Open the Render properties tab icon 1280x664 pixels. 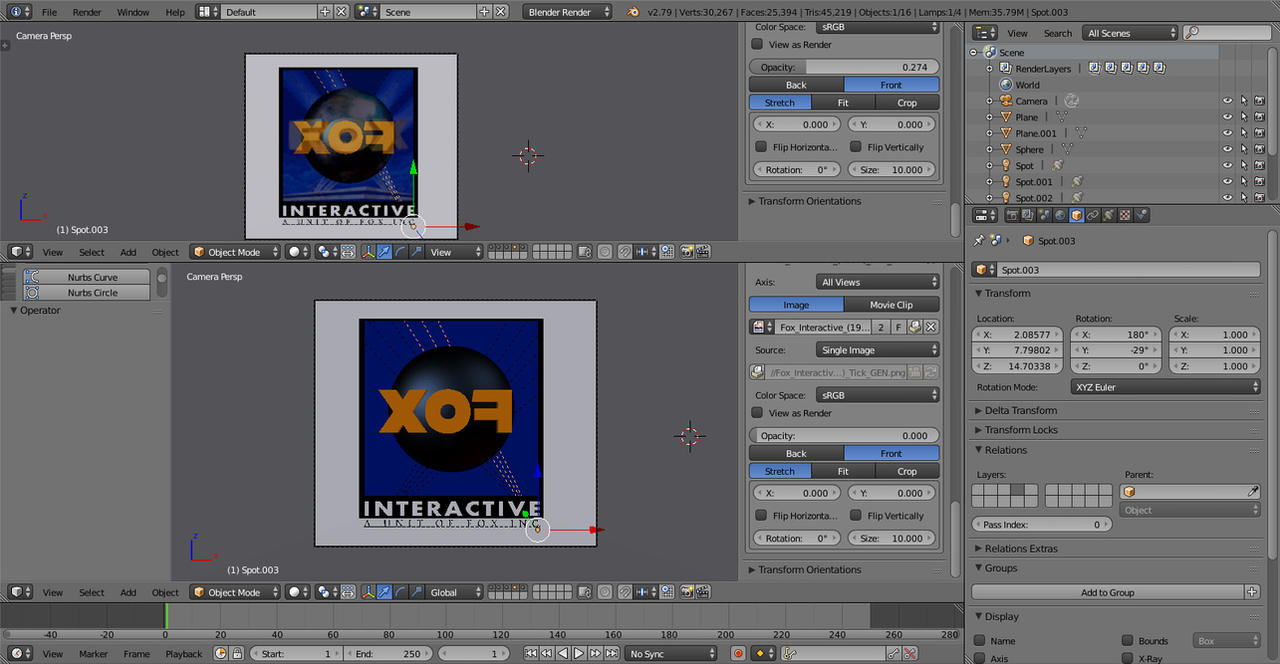point(1012,215)
